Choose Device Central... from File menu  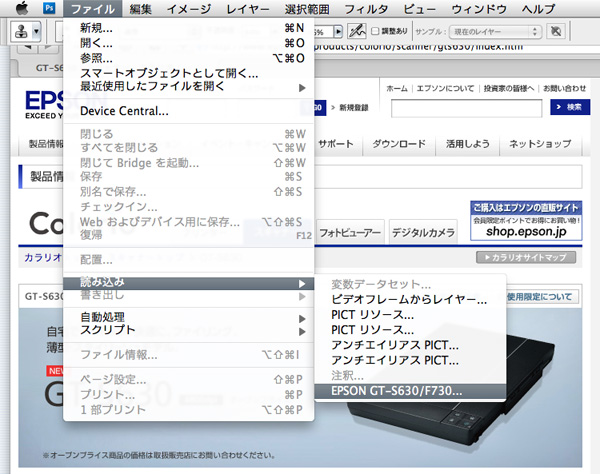click(124, 110)
